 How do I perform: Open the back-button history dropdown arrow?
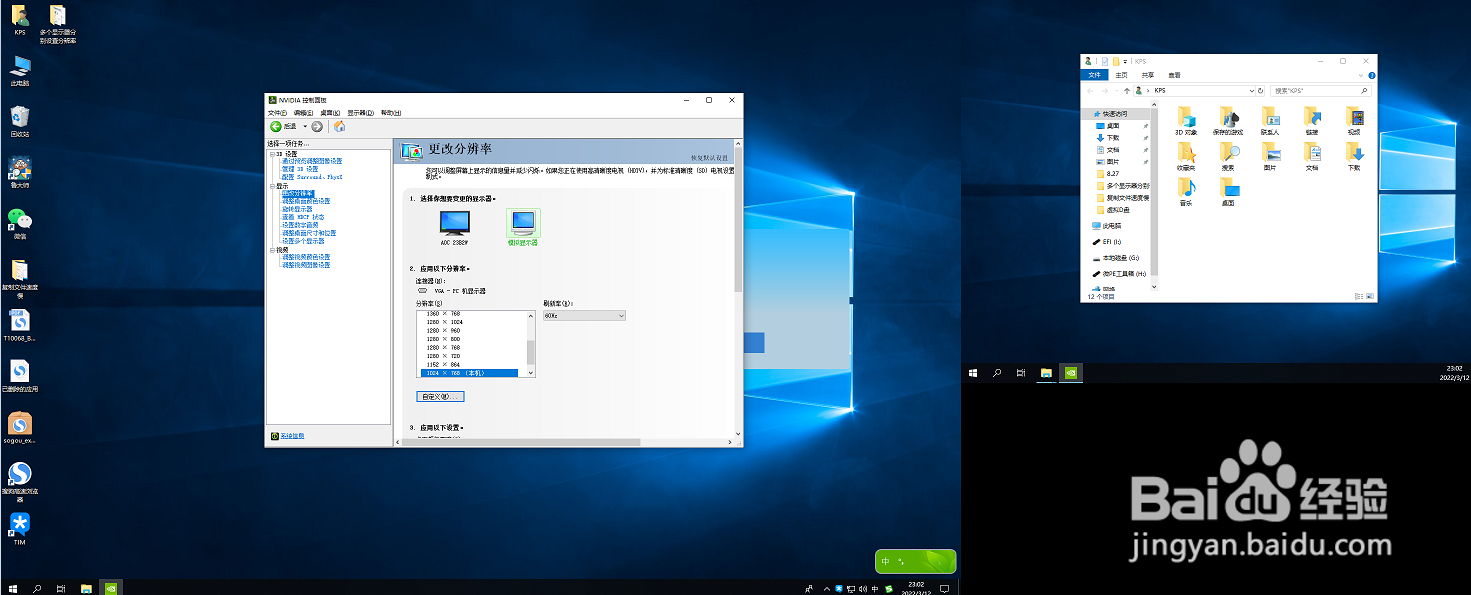pos(305,126)
